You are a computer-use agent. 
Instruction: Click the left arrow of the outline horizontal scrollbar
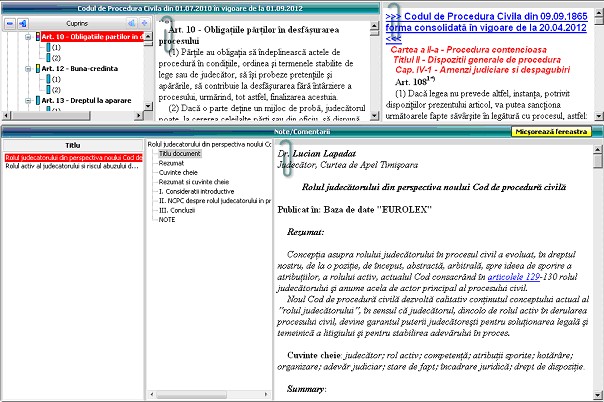151,395
